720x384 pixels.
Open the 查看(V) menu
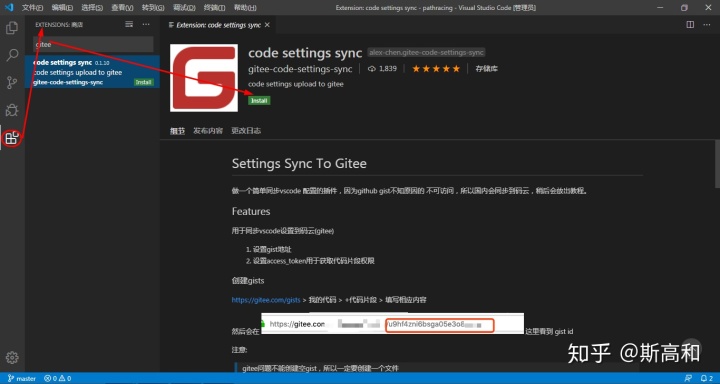[x=122, y=8]
